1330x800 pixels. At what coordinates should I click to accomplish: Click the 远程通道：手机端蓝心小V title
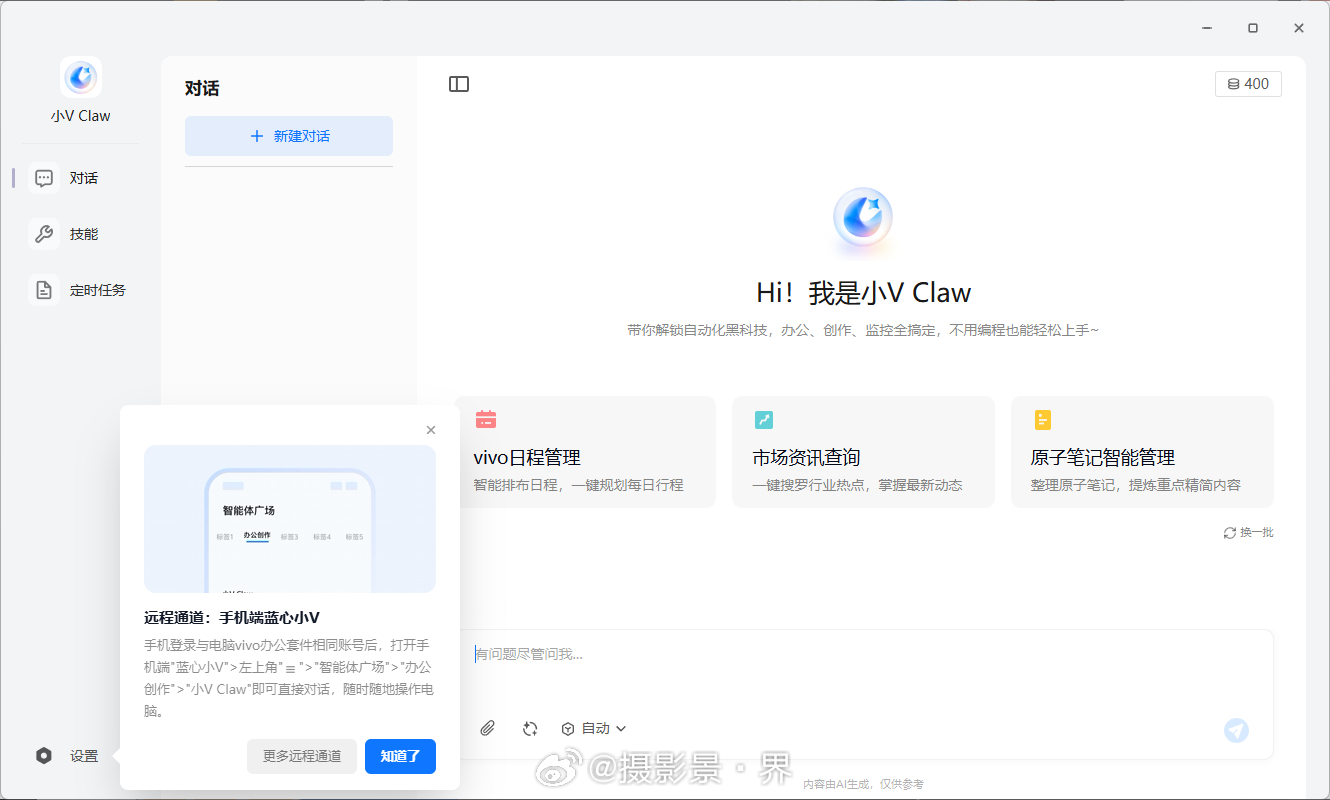[232, 618]
